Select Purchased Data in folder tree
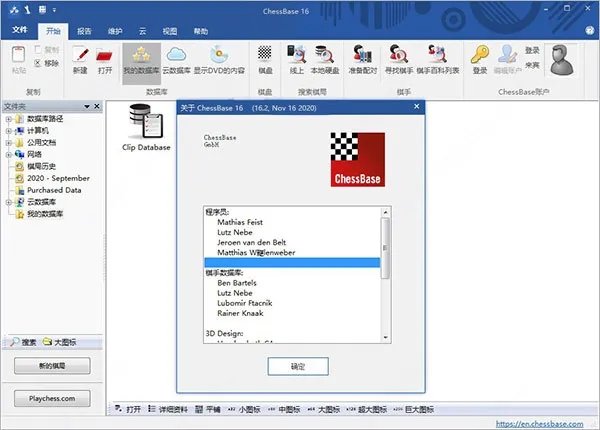The height and width of the screenshot is (430, 600). click(54, 190)
